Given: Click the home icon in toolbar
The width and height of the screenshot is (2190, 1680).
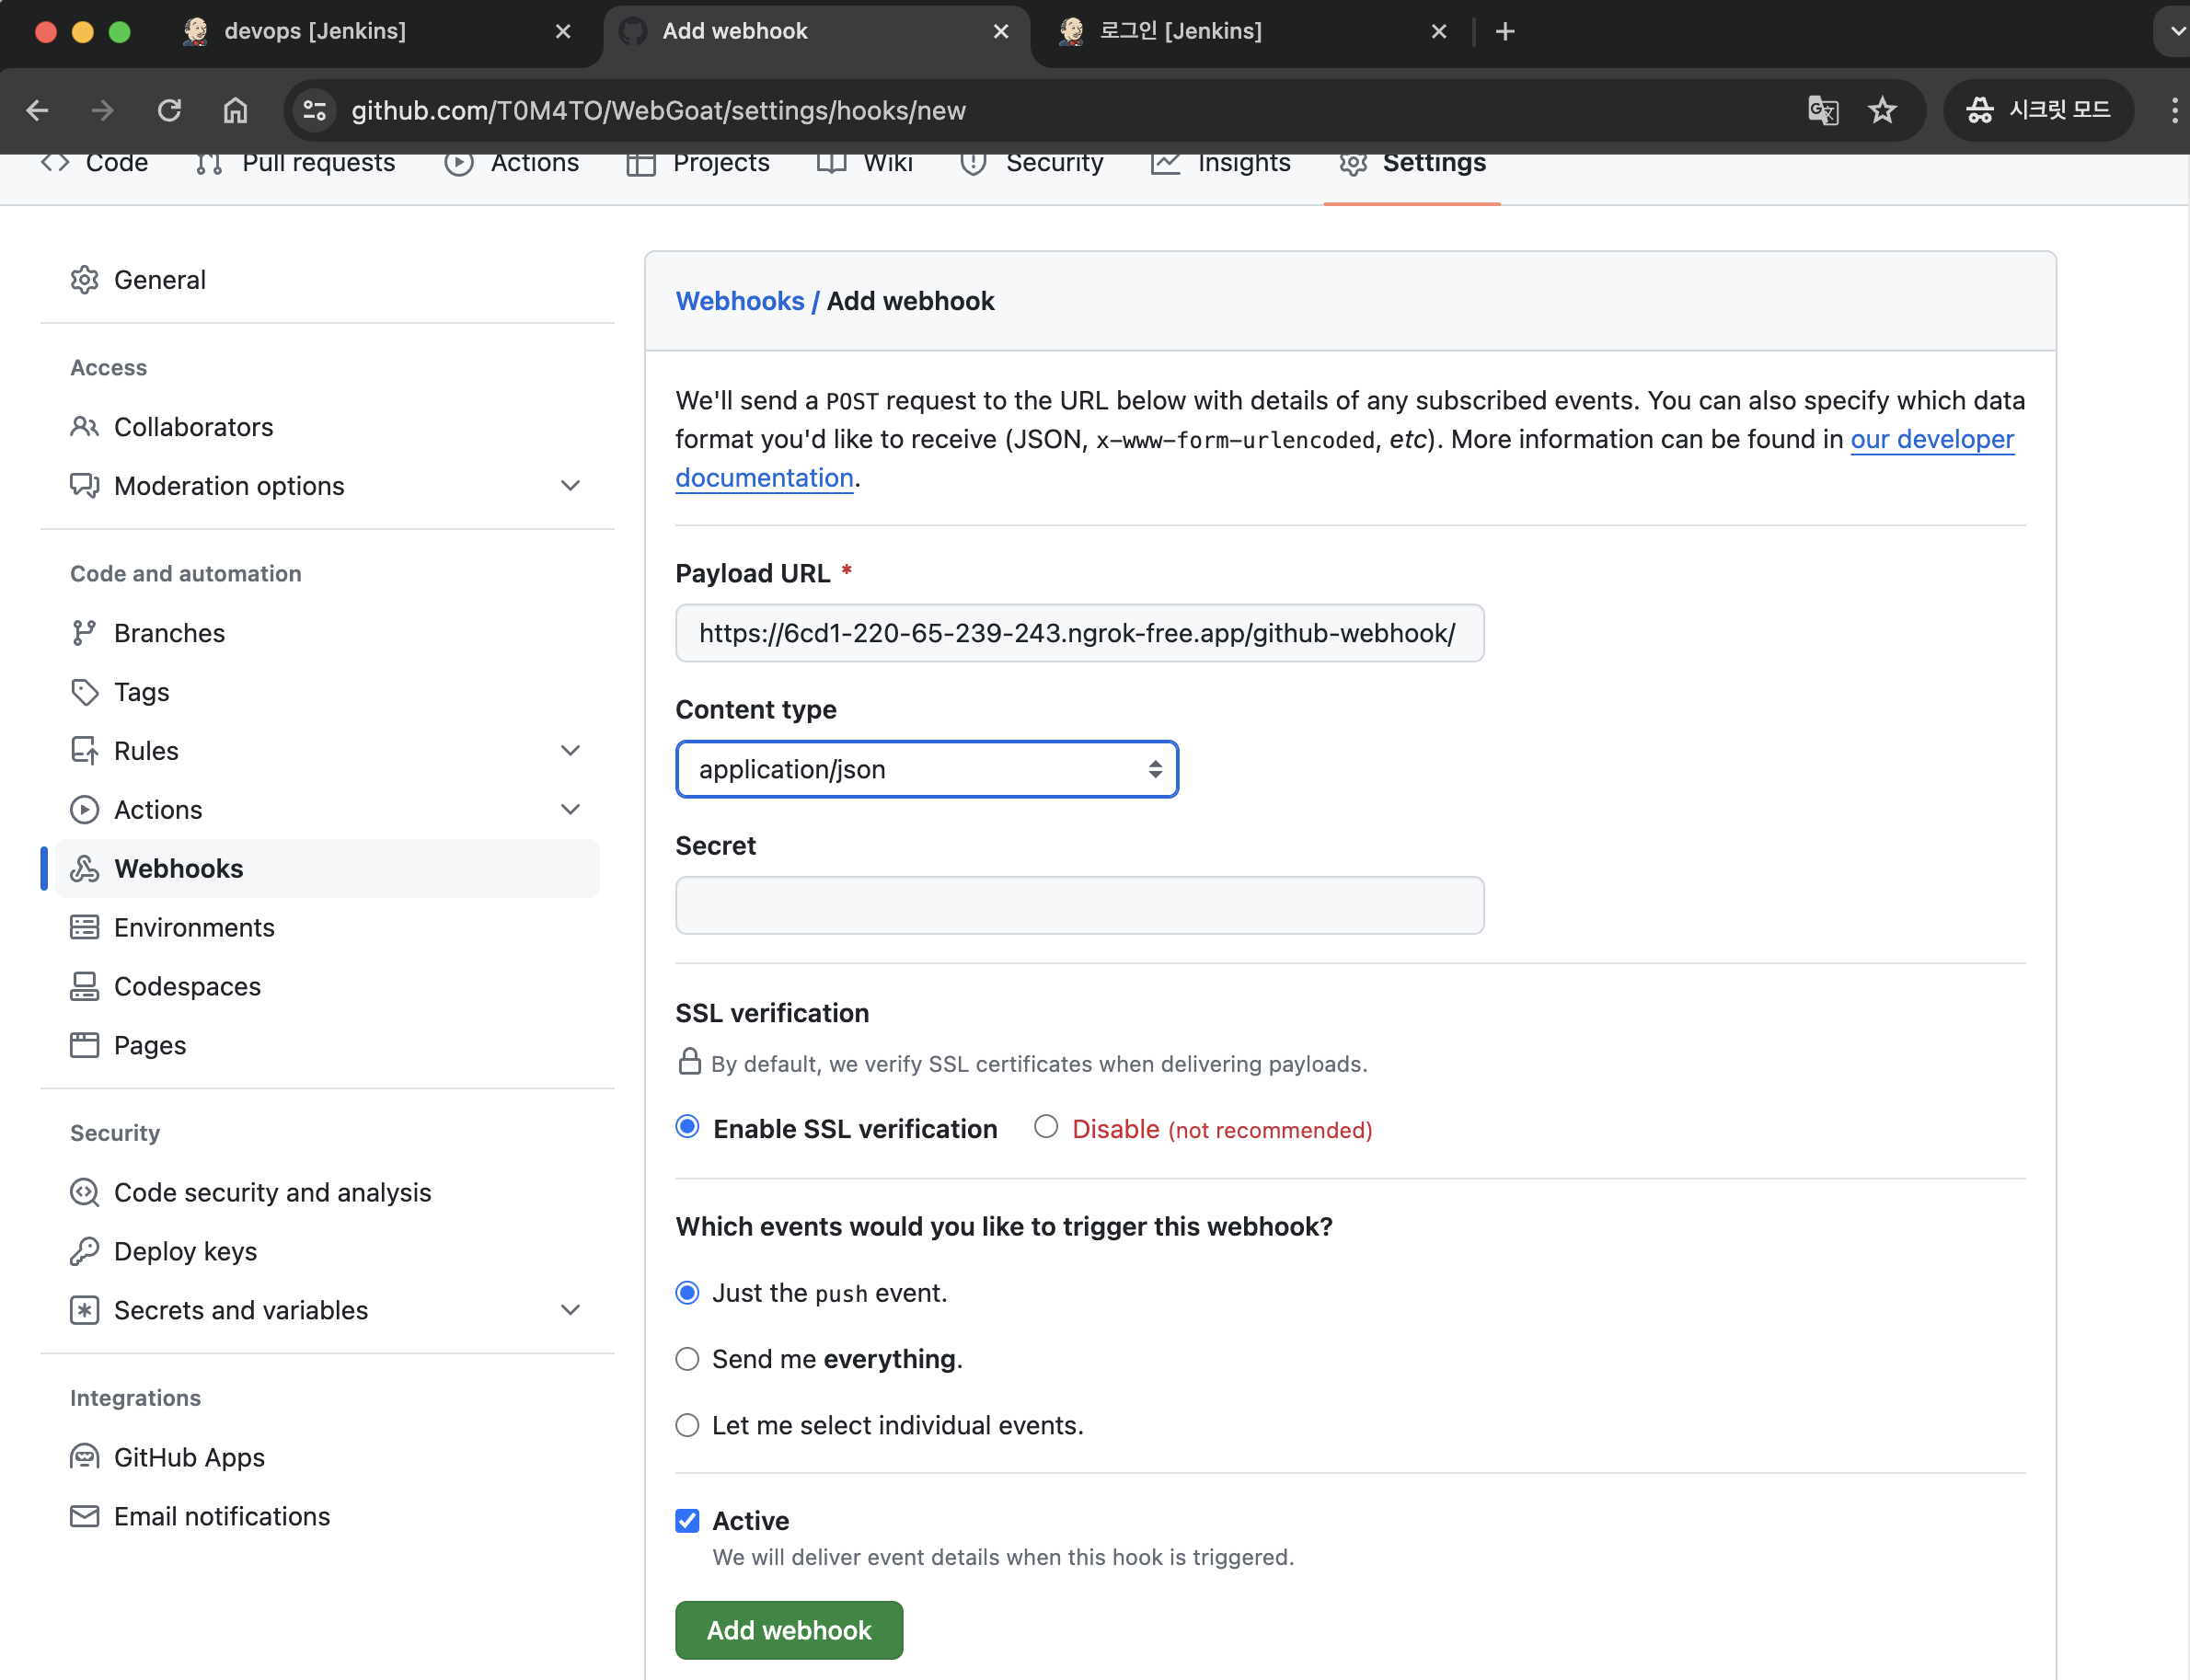Looking at the screenshot, I should [235, 110].
